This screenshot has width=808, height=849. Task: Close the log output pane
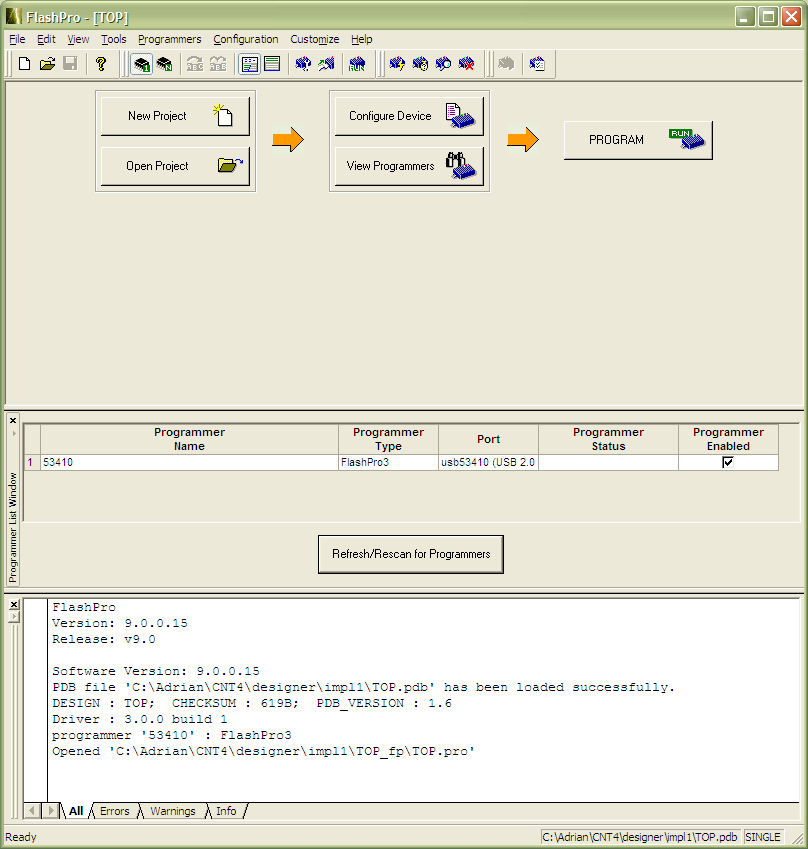click(14, 604)
